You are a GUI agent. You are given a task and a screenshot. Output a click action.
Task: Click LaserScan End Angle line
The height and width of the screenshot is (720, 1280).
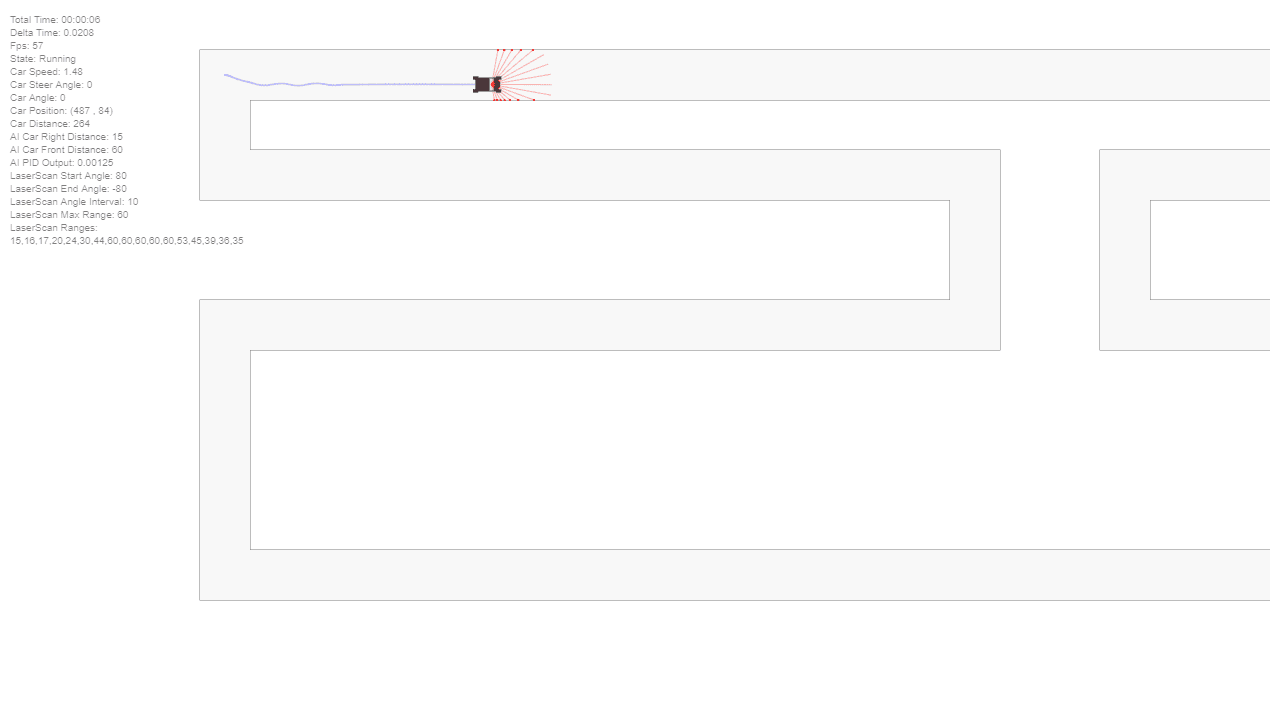[x=68, y=189]
